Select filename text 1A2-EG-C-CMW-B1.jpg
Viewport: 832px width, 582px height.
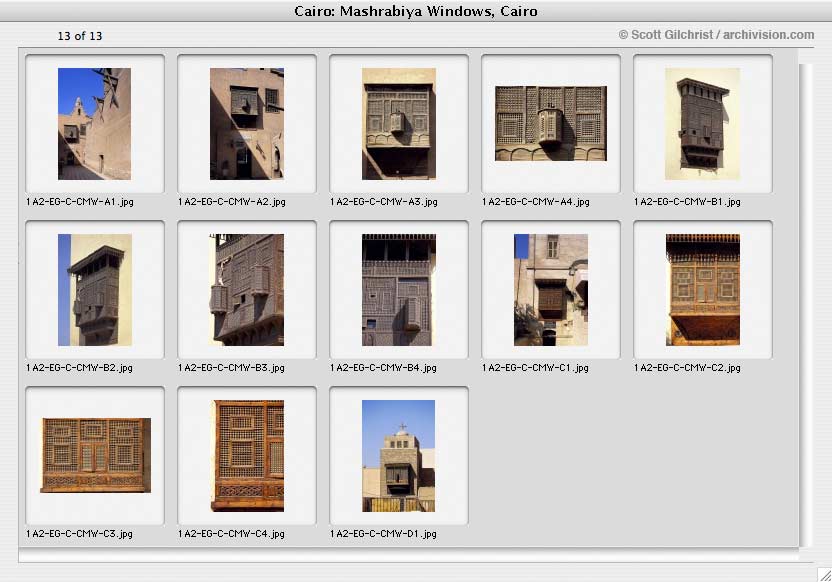687,202
